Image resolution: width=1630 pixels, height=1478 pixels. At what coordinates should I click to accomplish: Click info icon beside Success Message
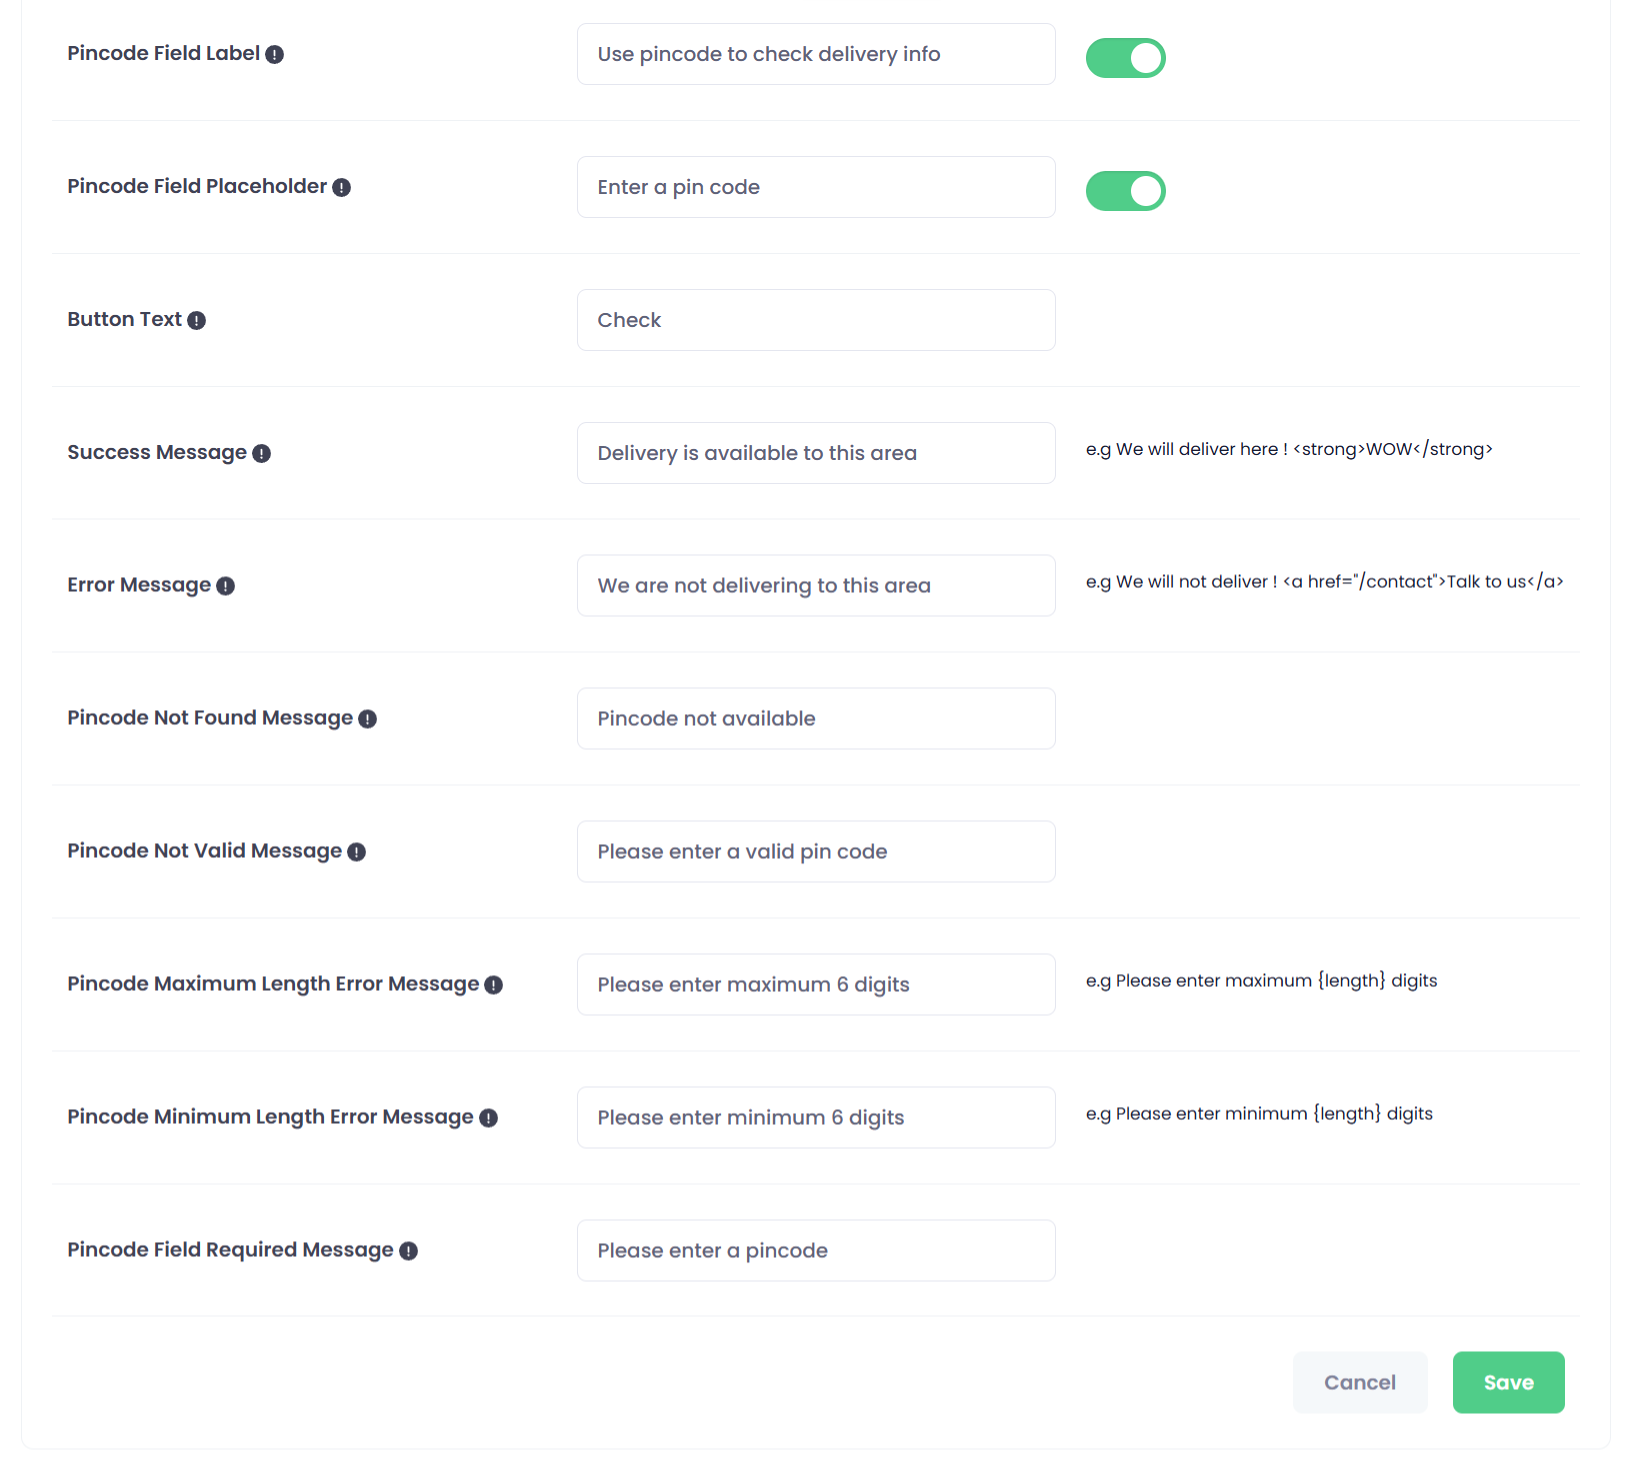(x=262, y=454)
